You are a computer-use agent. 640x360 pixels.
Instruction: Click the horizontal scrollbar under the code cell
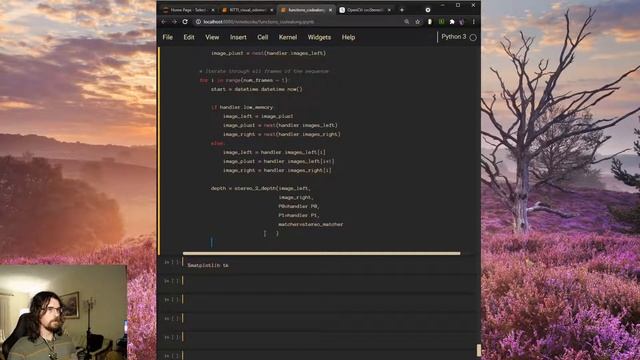point(321,253)
